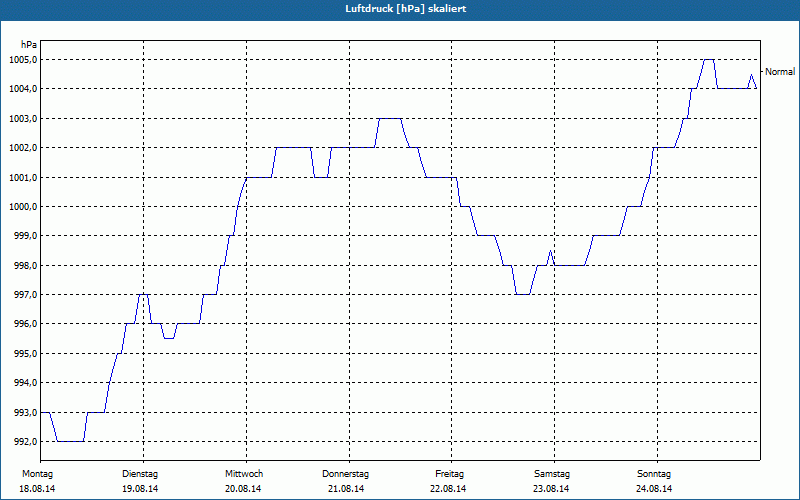Image resolution: width=800 pixels, height=500 pixels.
Task: Click the date 21.08.14
Action: 346,489
